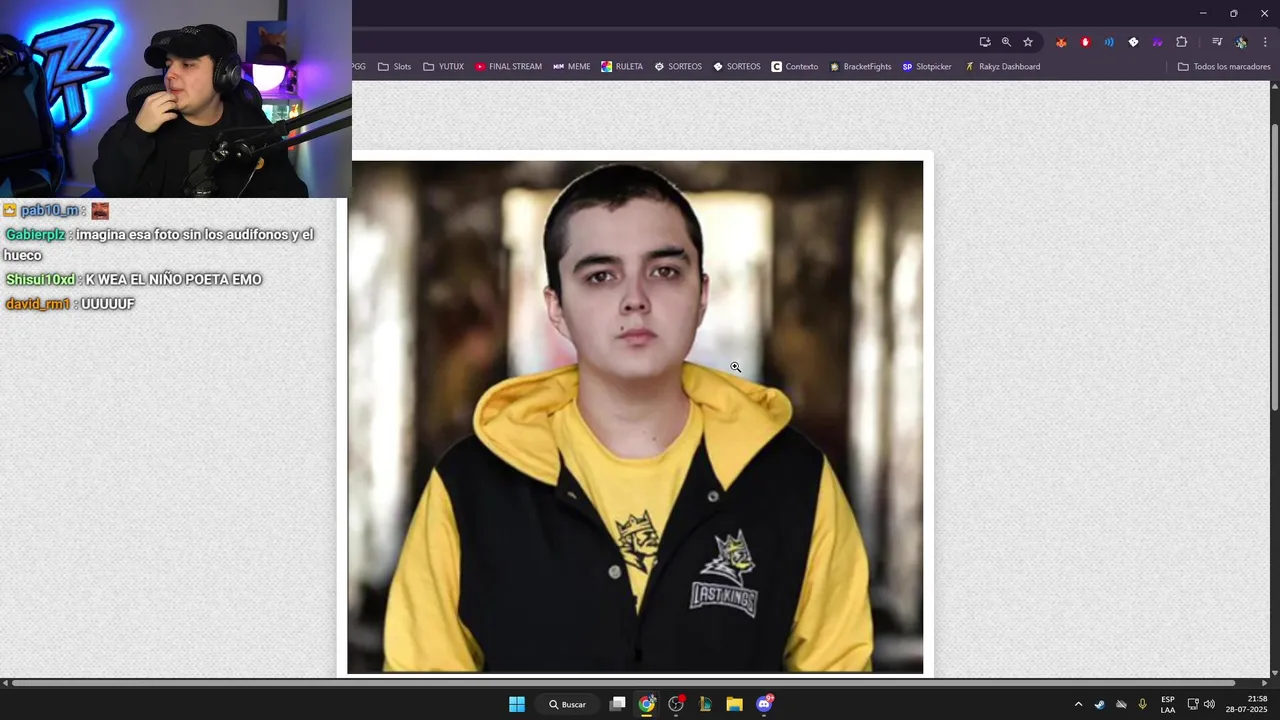Open the BracketFights bookmark
The height and width of the screenshot is (720, 1280).
pyautogui.click(x=860, y=67)
